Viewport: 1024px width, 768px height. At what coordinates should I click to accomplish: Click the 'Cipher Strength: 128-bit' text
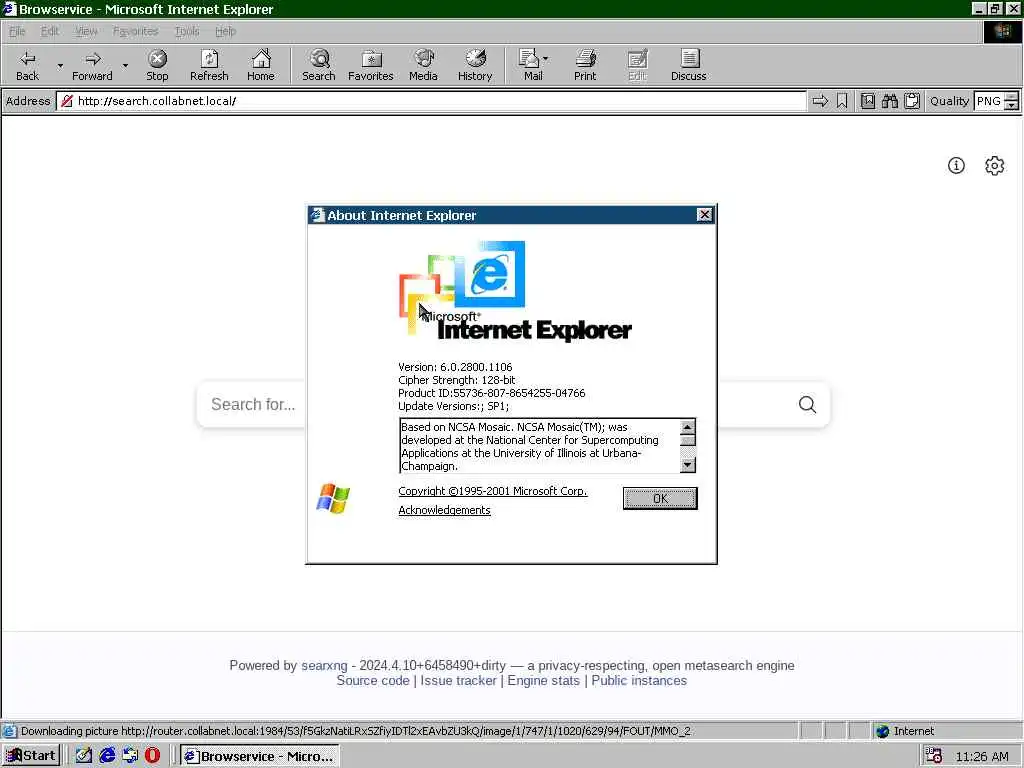(456, 380)
